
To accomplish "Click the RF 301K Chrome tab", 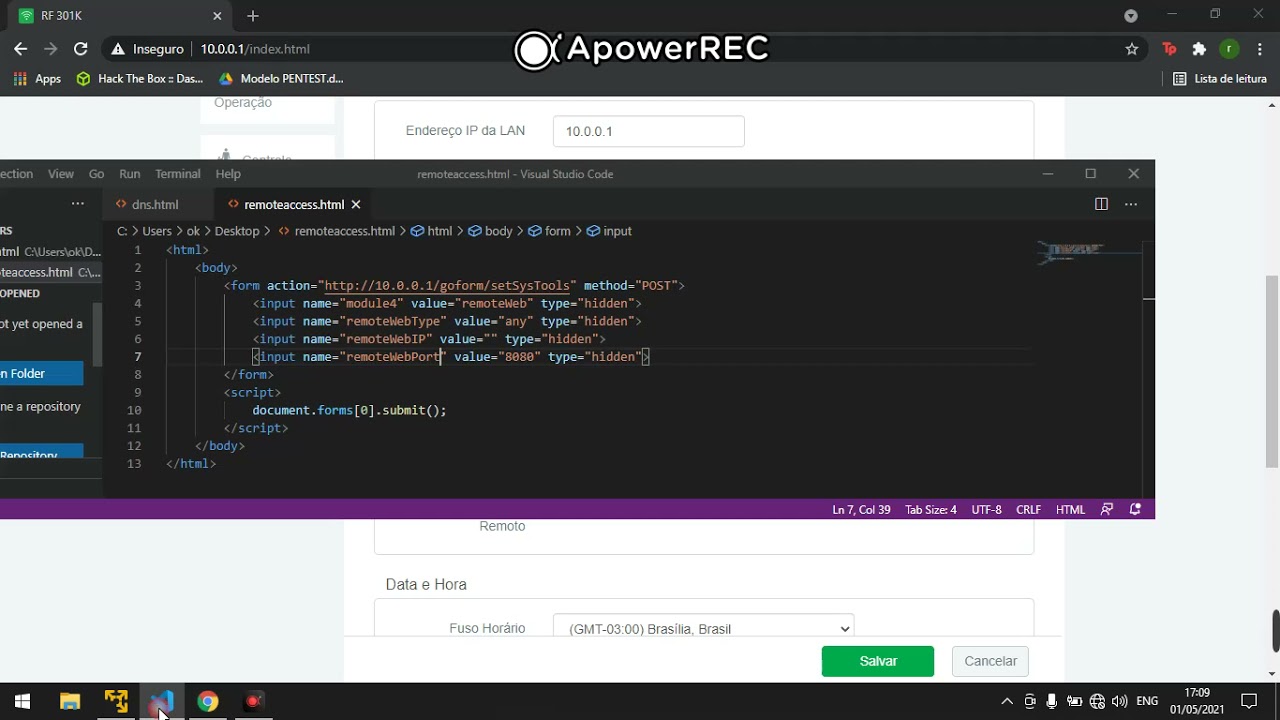I will [120, 16].
